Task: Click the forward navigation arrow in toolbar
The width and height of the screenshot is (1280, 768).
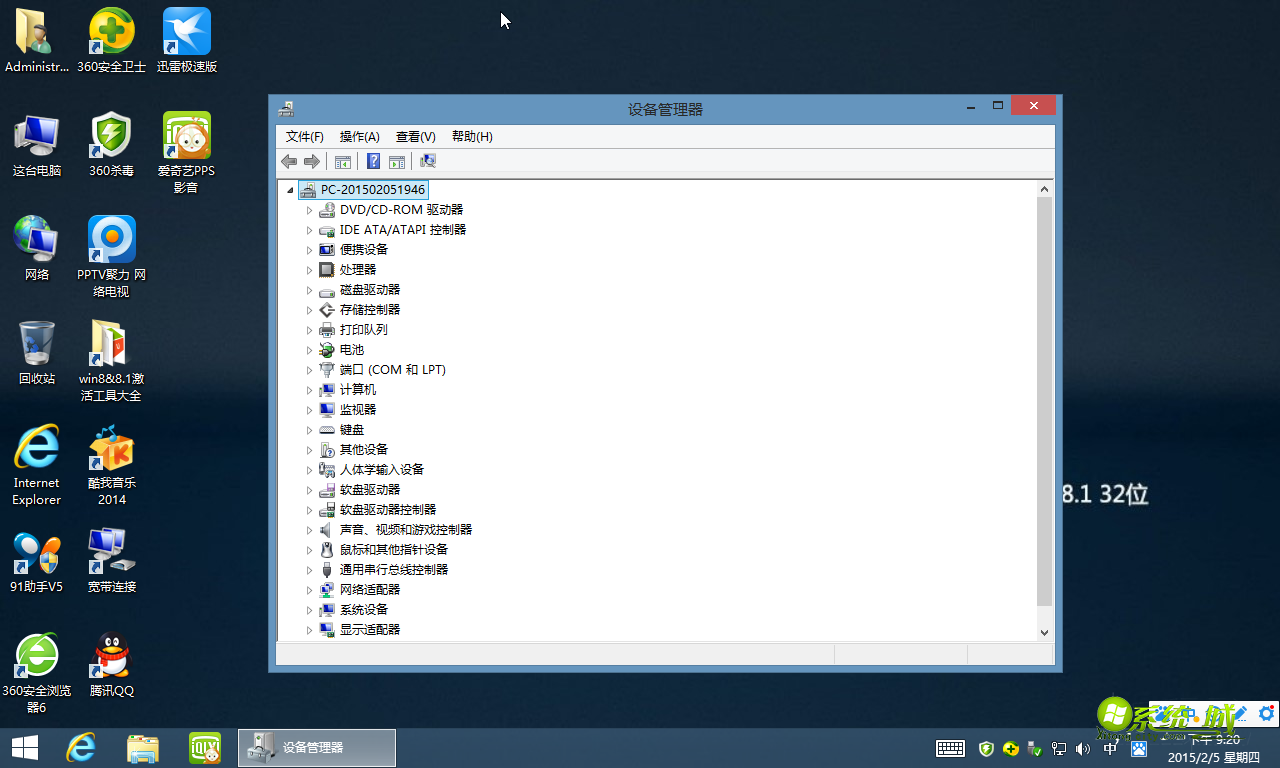Action: click(x=312, y=161)
